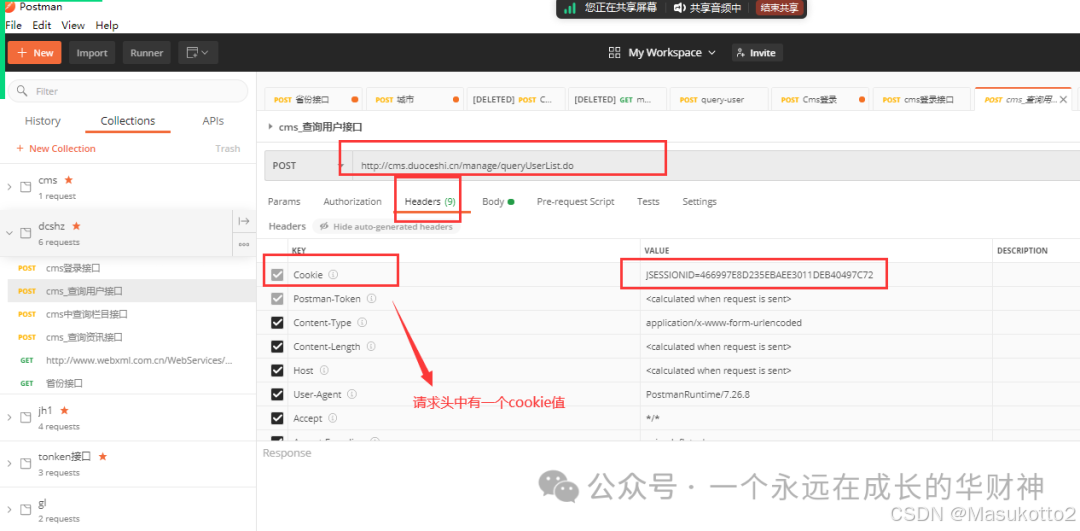Open the POST method dropdown
Viewport: 1080px width, 531px height.
coord(308,166)
